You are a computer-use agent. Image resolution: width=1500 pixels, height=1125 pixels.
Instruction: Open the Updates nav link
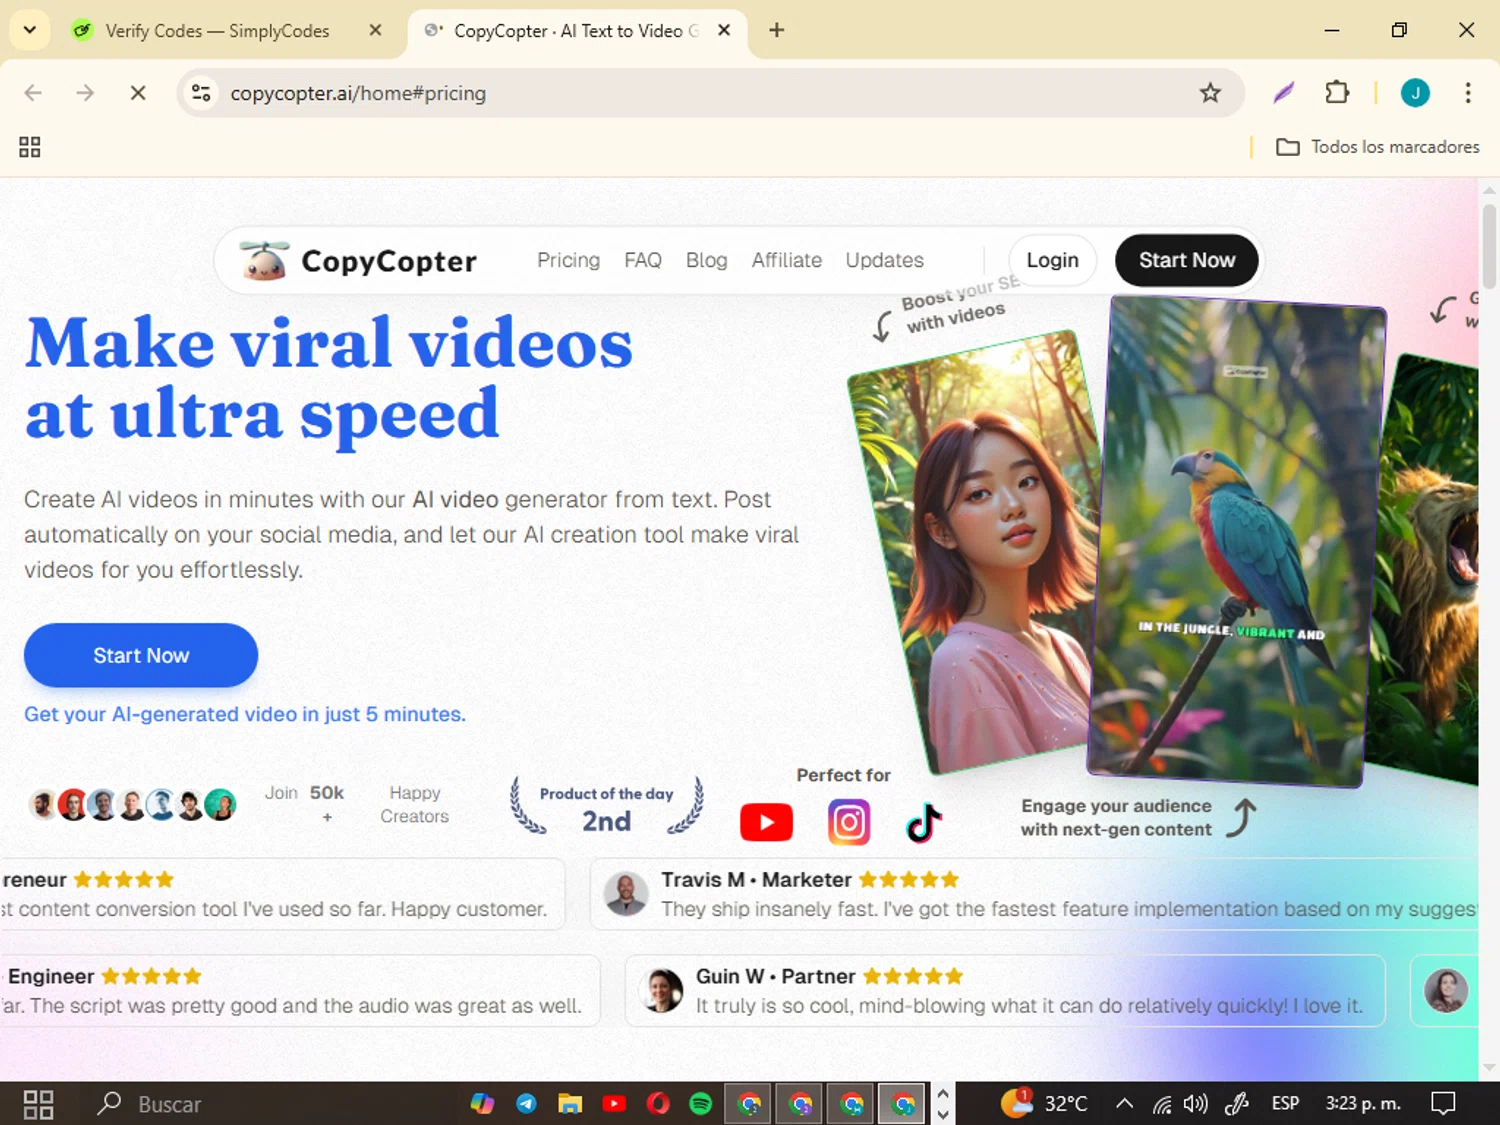click(884, 260)
